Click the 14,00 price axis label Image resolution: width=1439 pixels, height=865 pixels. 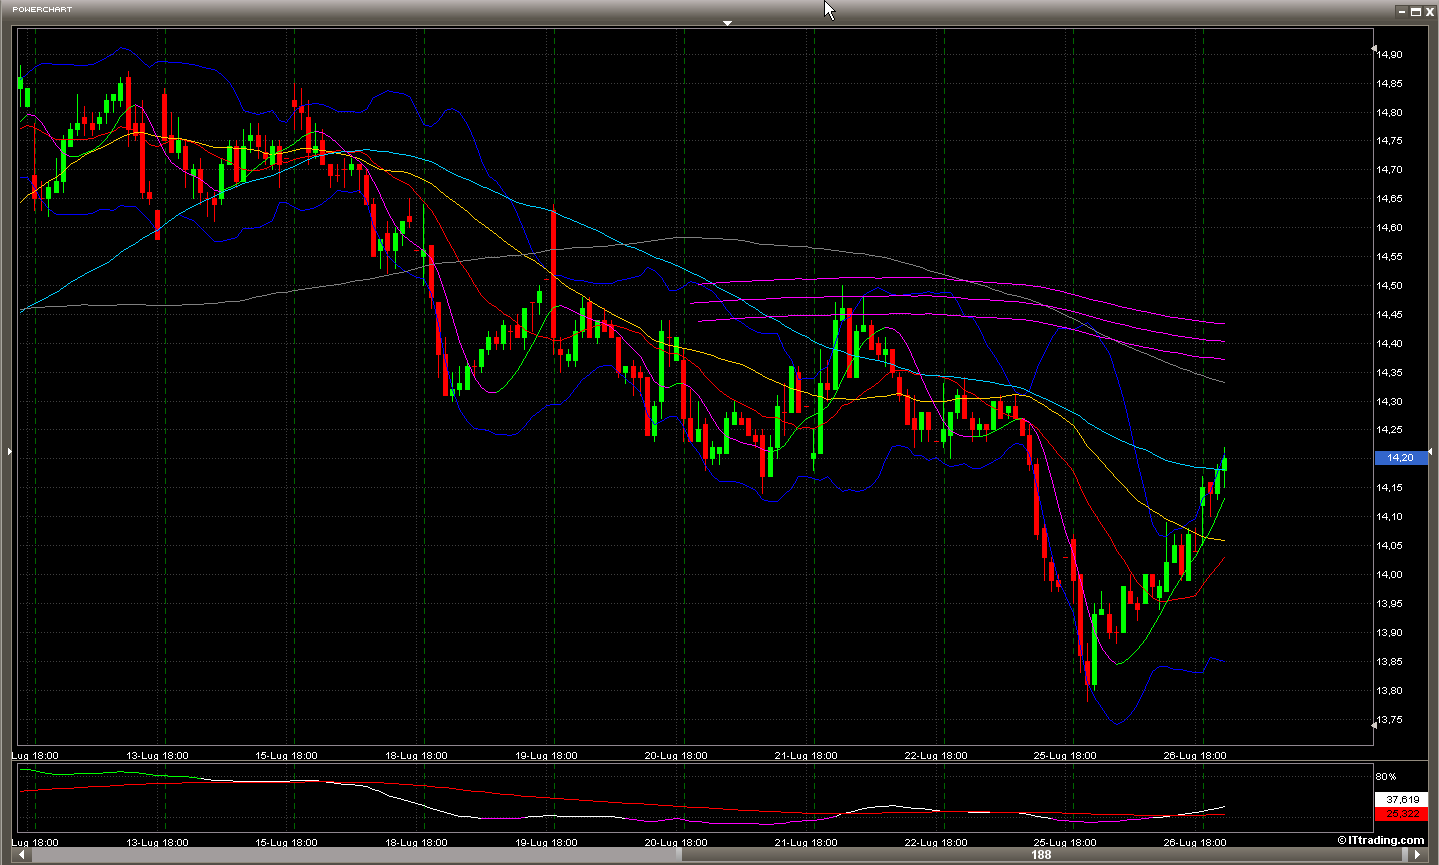pyautogui.click(x=1389, y=575)
